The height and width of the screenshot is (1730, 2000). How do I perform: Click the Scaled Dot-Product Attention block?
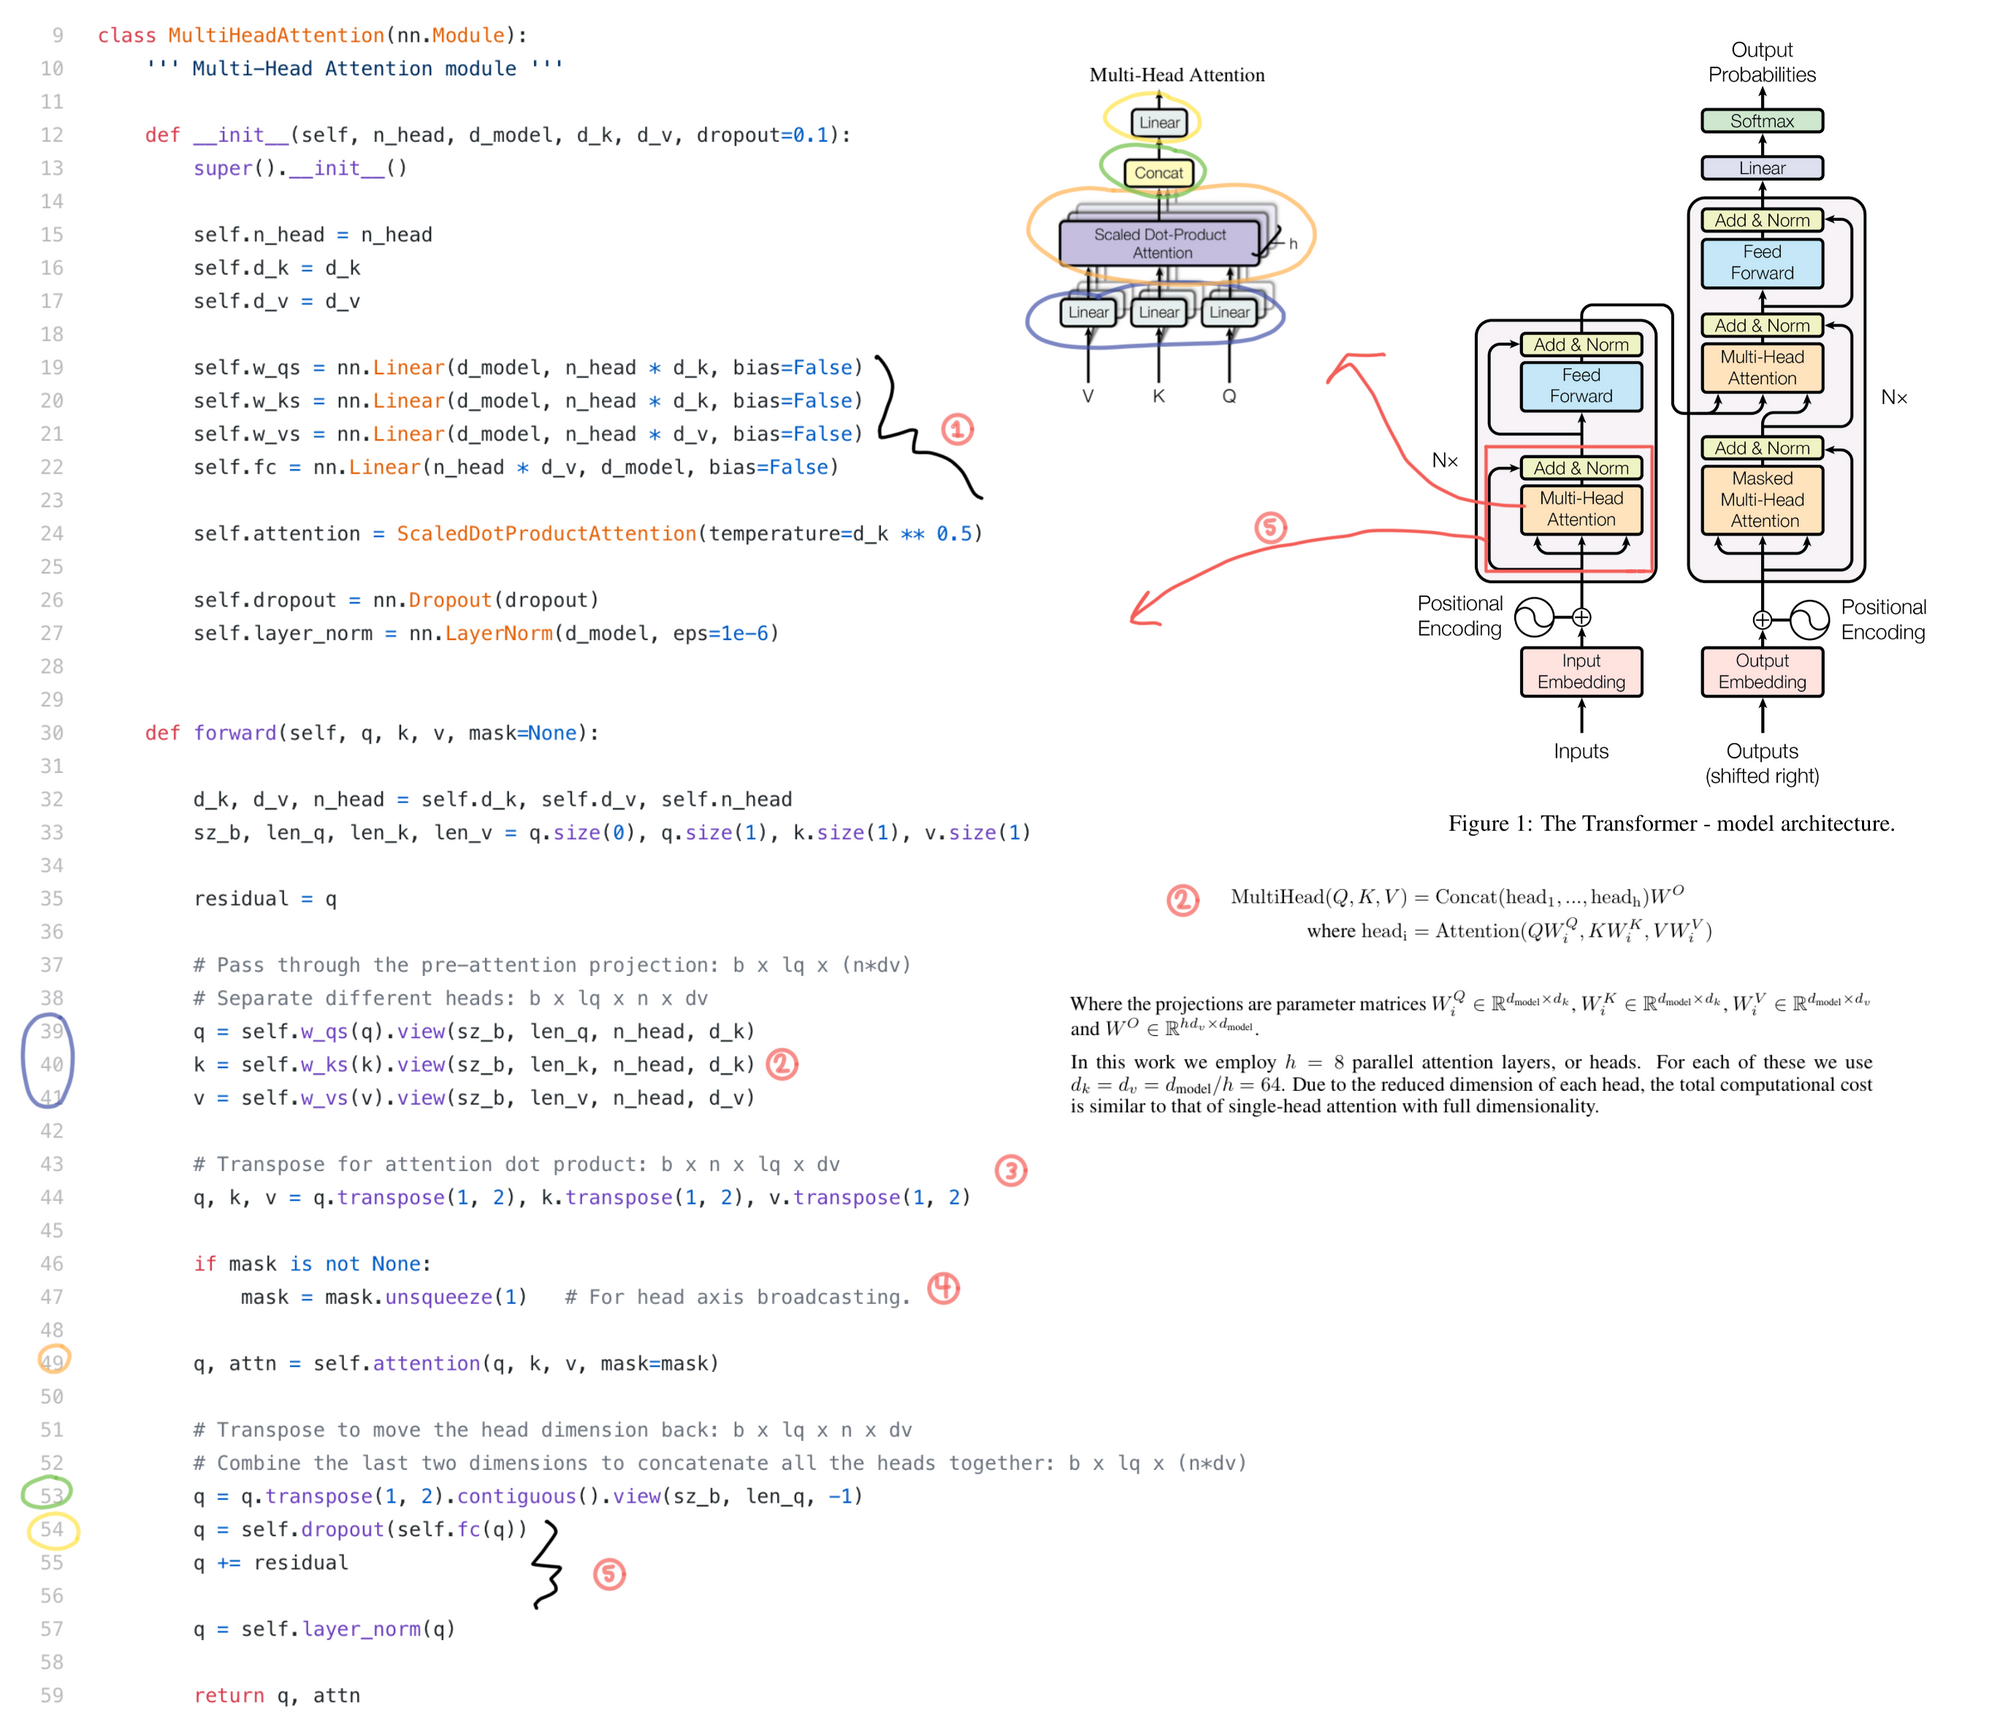[1159, 243]
